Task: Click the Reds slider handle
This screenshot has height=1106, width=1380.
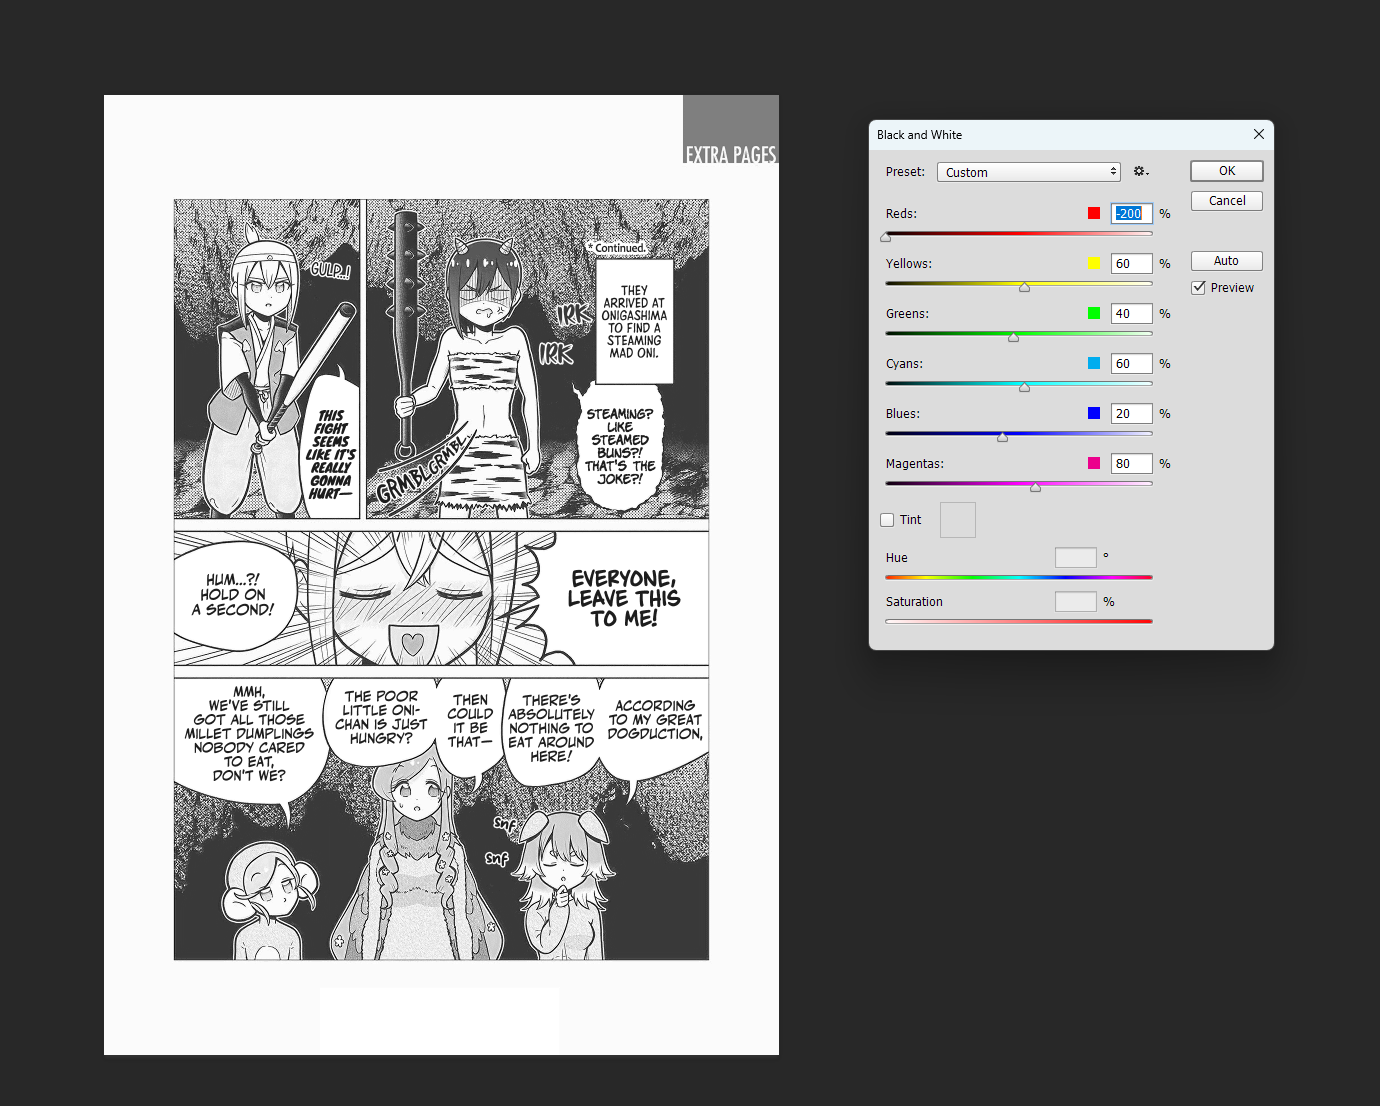Action: coord(886,238)
